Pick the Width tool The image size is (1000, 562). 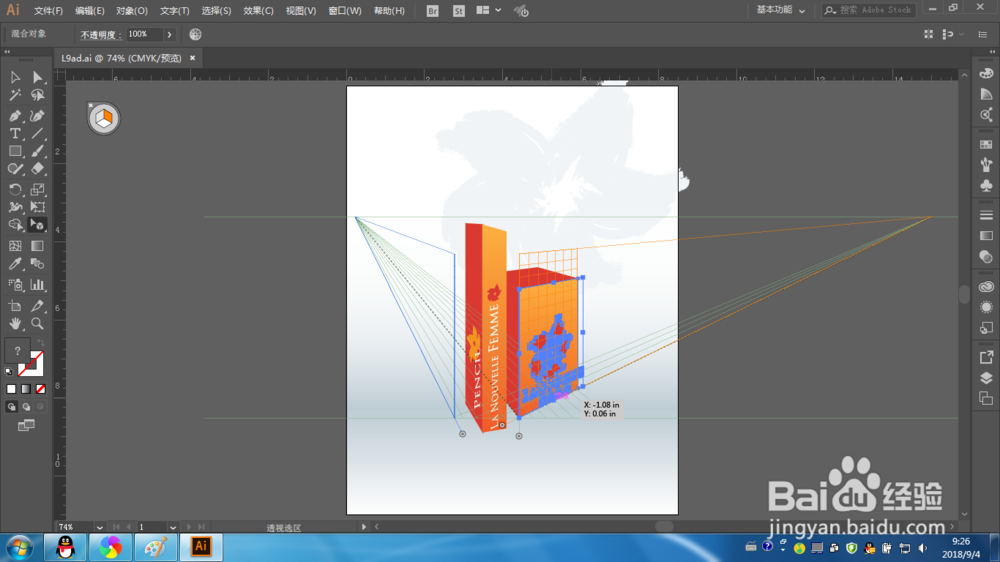pos(15,207)
